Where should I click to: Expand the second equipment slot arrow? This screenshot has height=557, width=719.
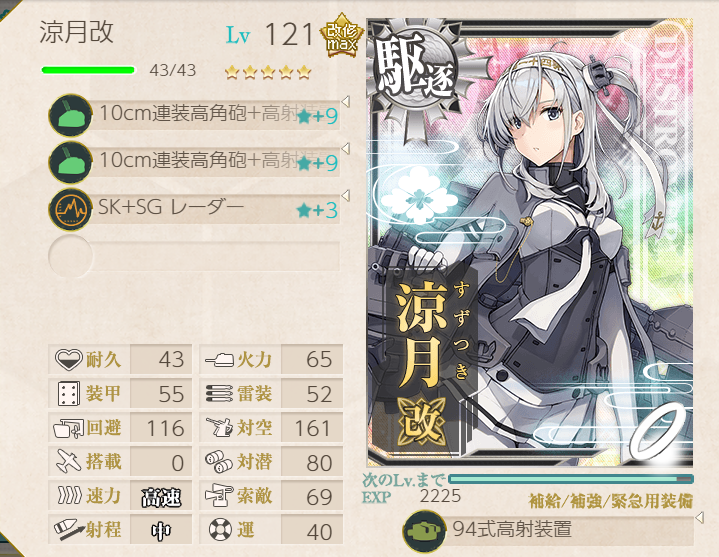(x=346, y=149)
